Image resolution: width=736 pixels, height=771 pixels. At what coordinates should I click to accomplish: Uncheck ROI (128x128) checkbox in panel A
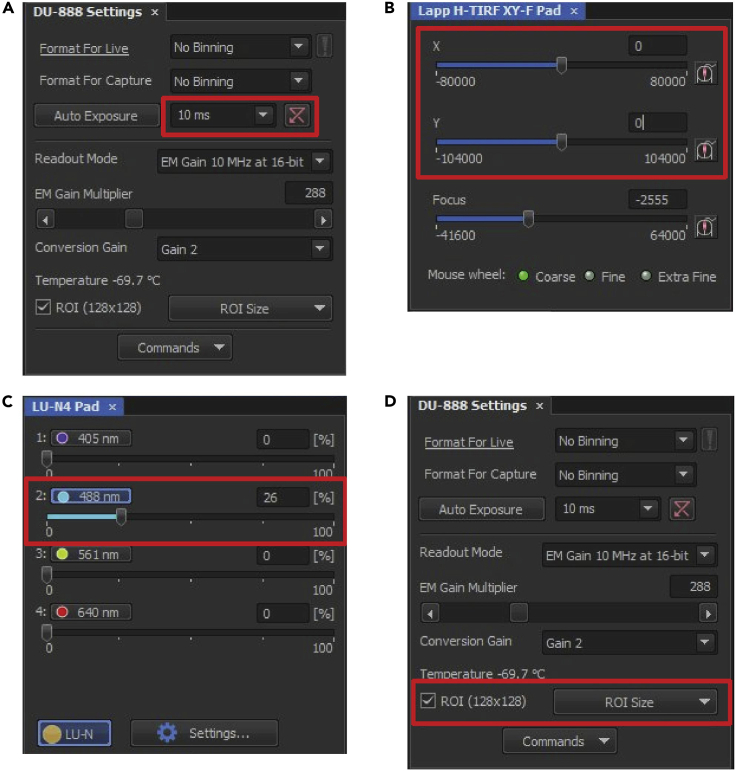(43, 307)
